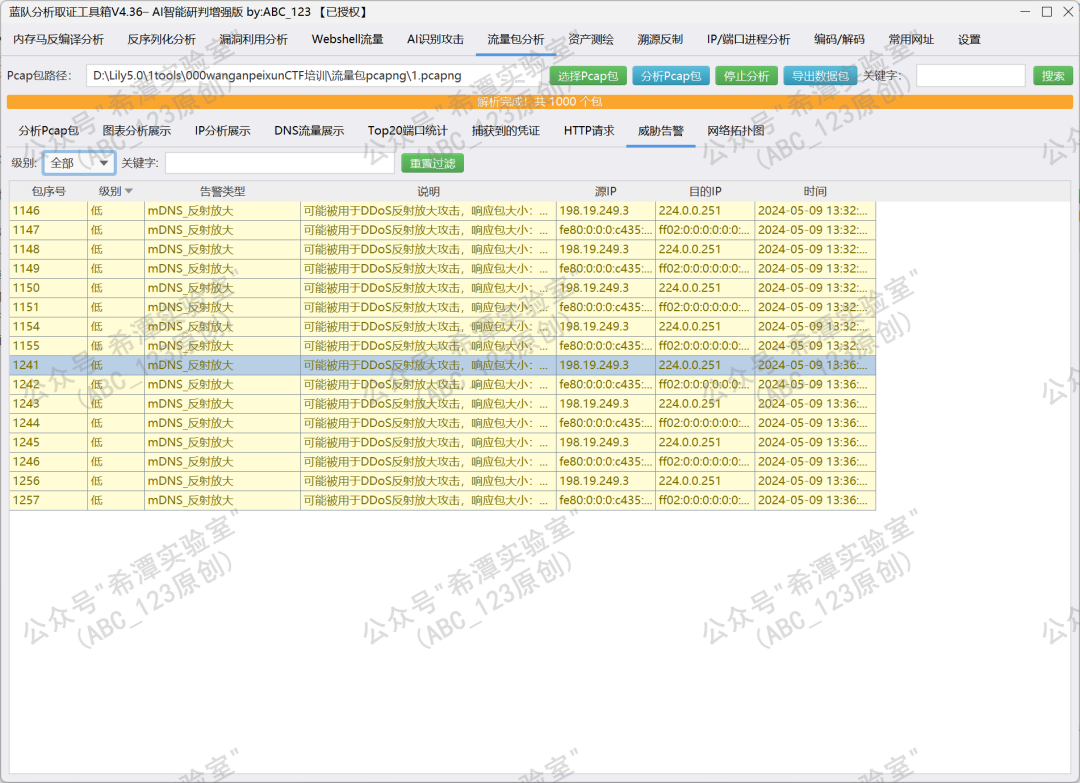The width and height of the screenshot is (1080, 783).
Task: Focus the 关键字 filter input field
Action: [x=280, y=163]
